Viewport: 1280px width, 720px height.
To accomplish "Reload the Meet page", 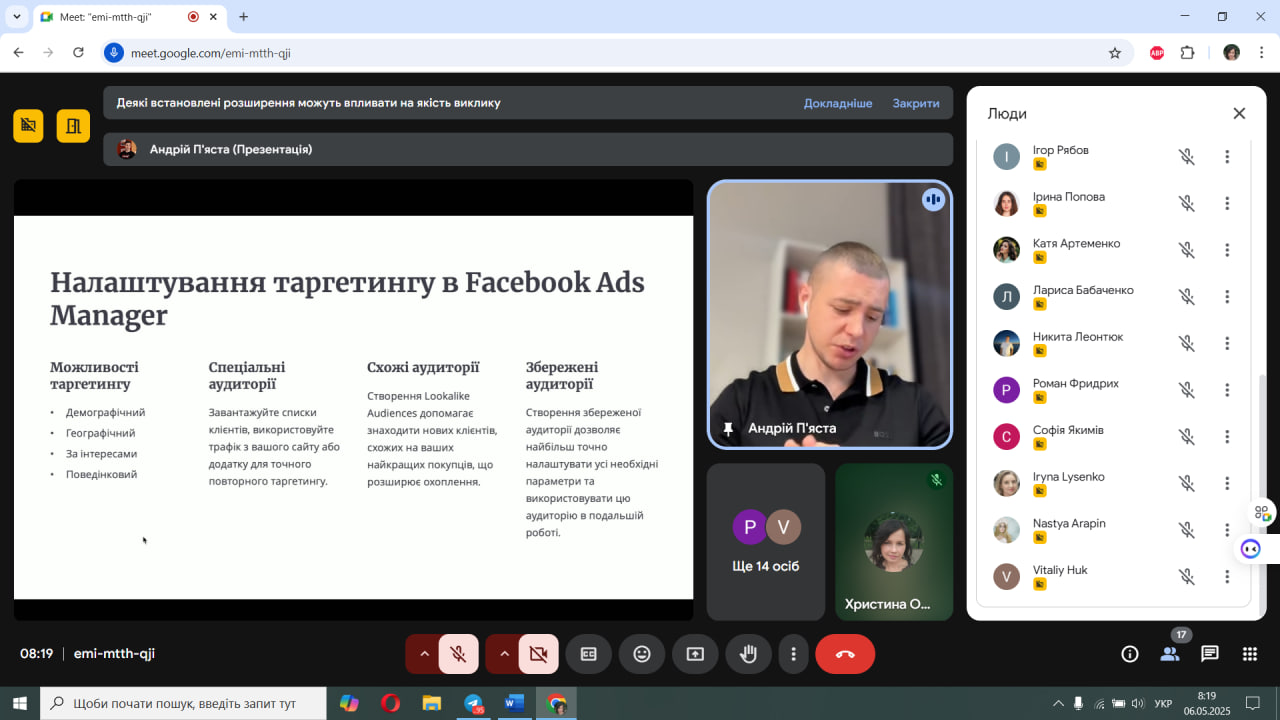I will coord(79,53).
